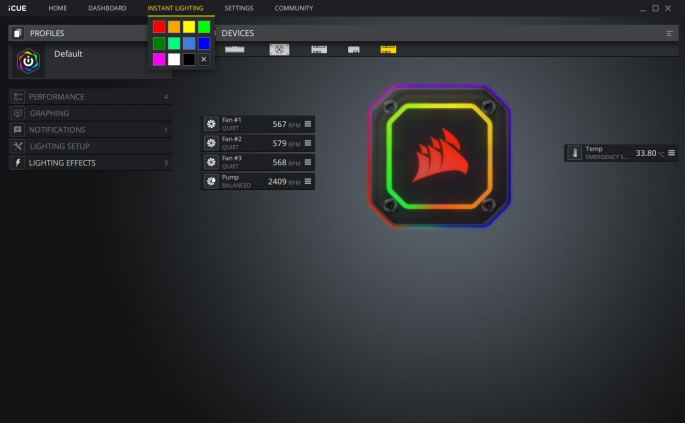This screenshot has width=685, height=423.
Task: Pick the dark green swatch
Action: (159, 43)
